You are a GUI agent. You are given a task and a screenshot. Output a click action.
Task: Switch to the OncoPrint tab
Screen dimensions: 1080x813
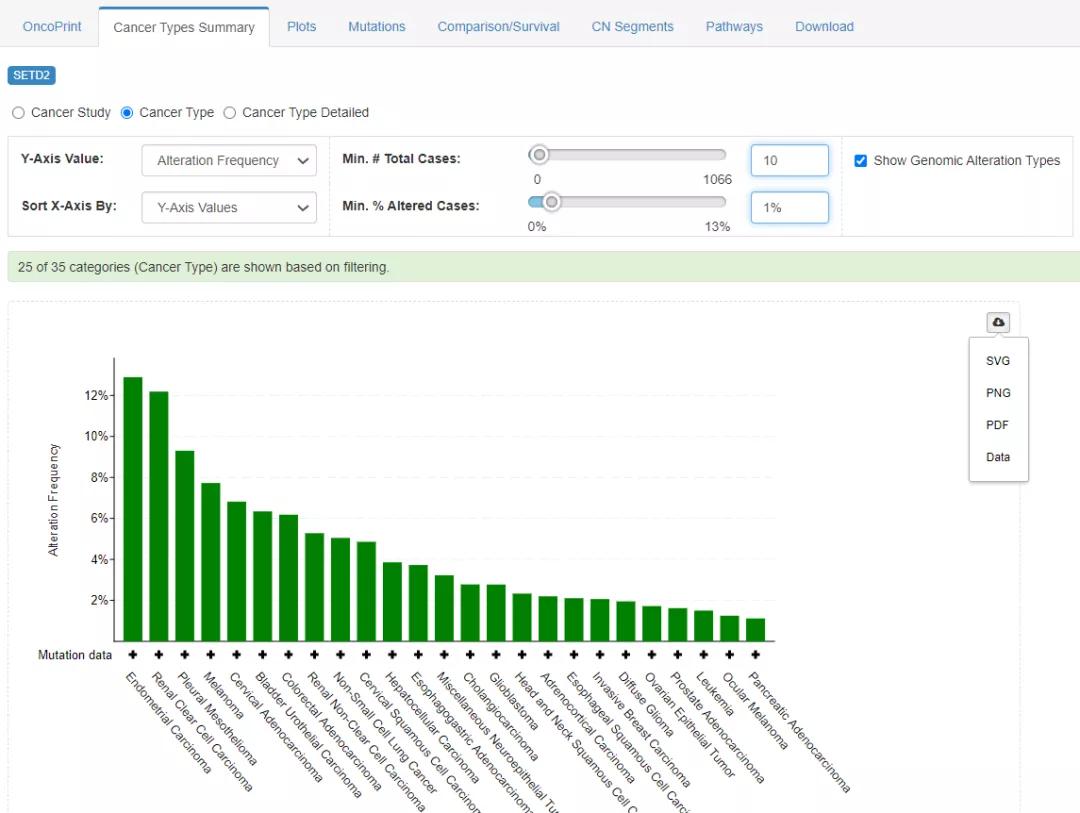tap(52, 27)
